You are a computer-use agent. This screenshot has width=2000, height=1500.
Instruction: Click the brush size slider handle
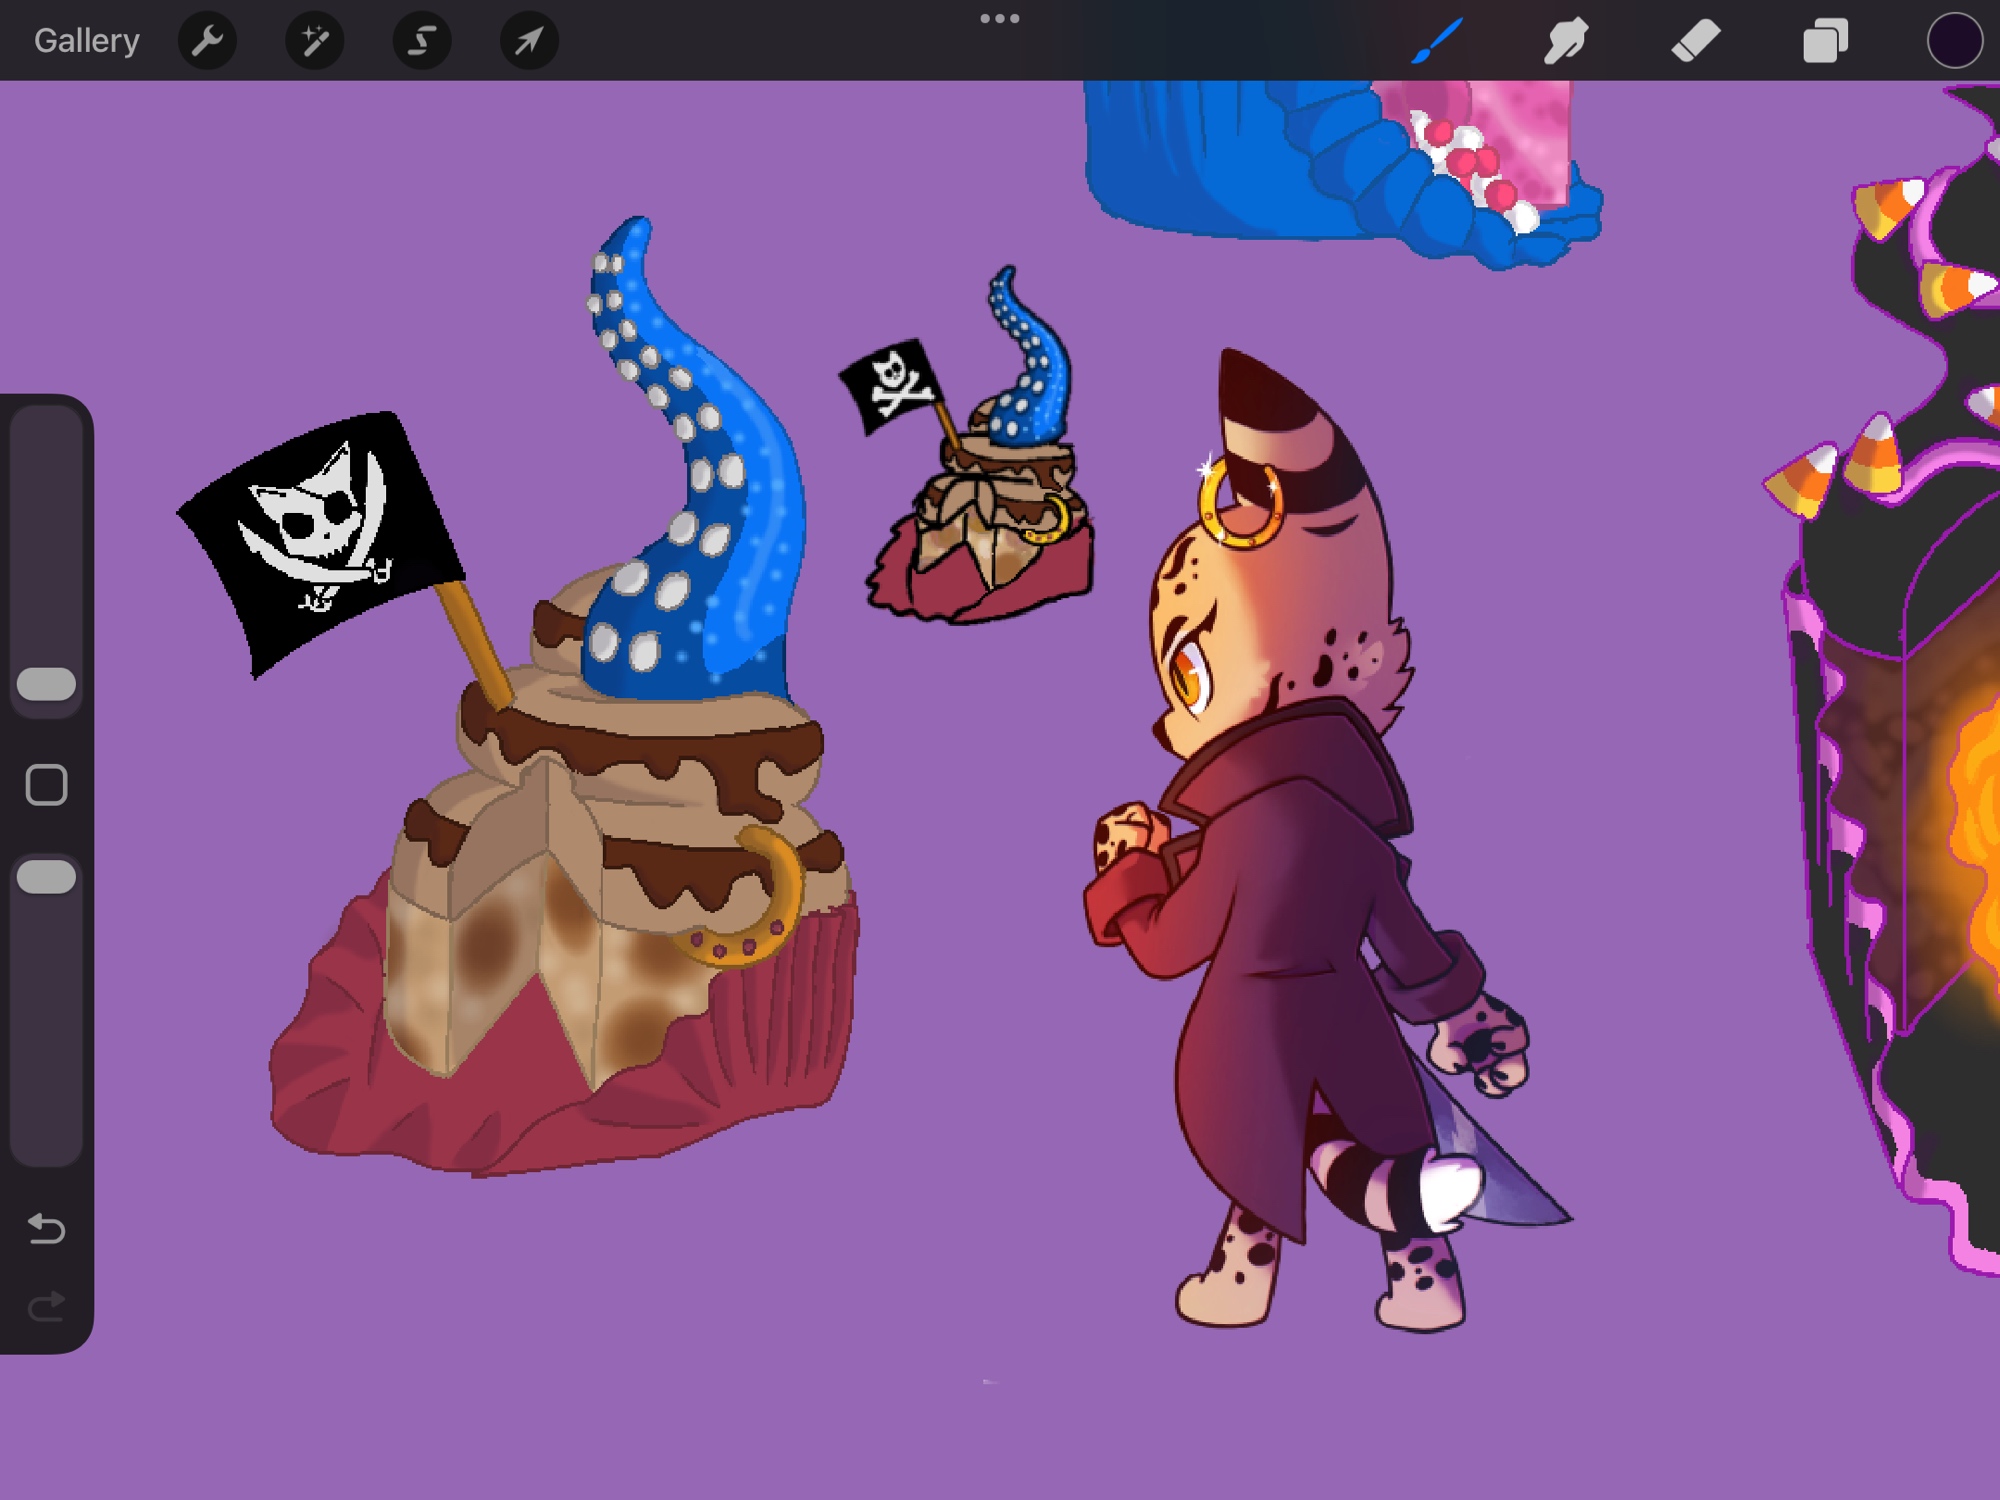tap(47, 684)
